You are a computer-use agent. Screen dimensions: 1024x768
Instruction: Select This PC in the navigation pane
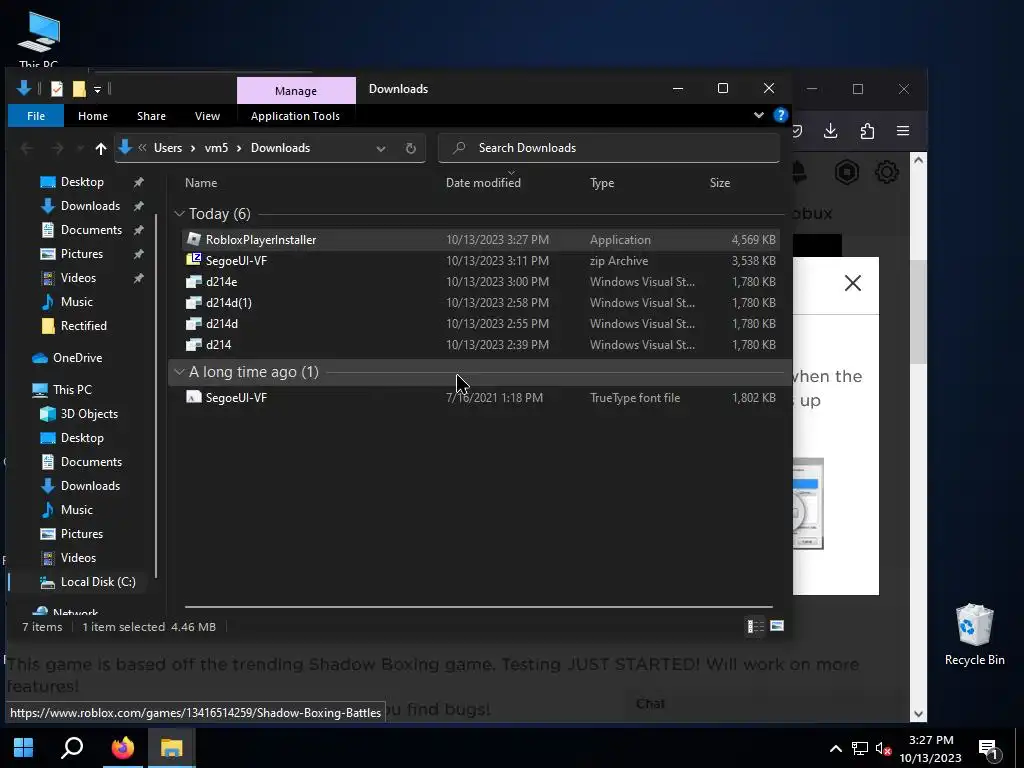[x=72, y=390]
